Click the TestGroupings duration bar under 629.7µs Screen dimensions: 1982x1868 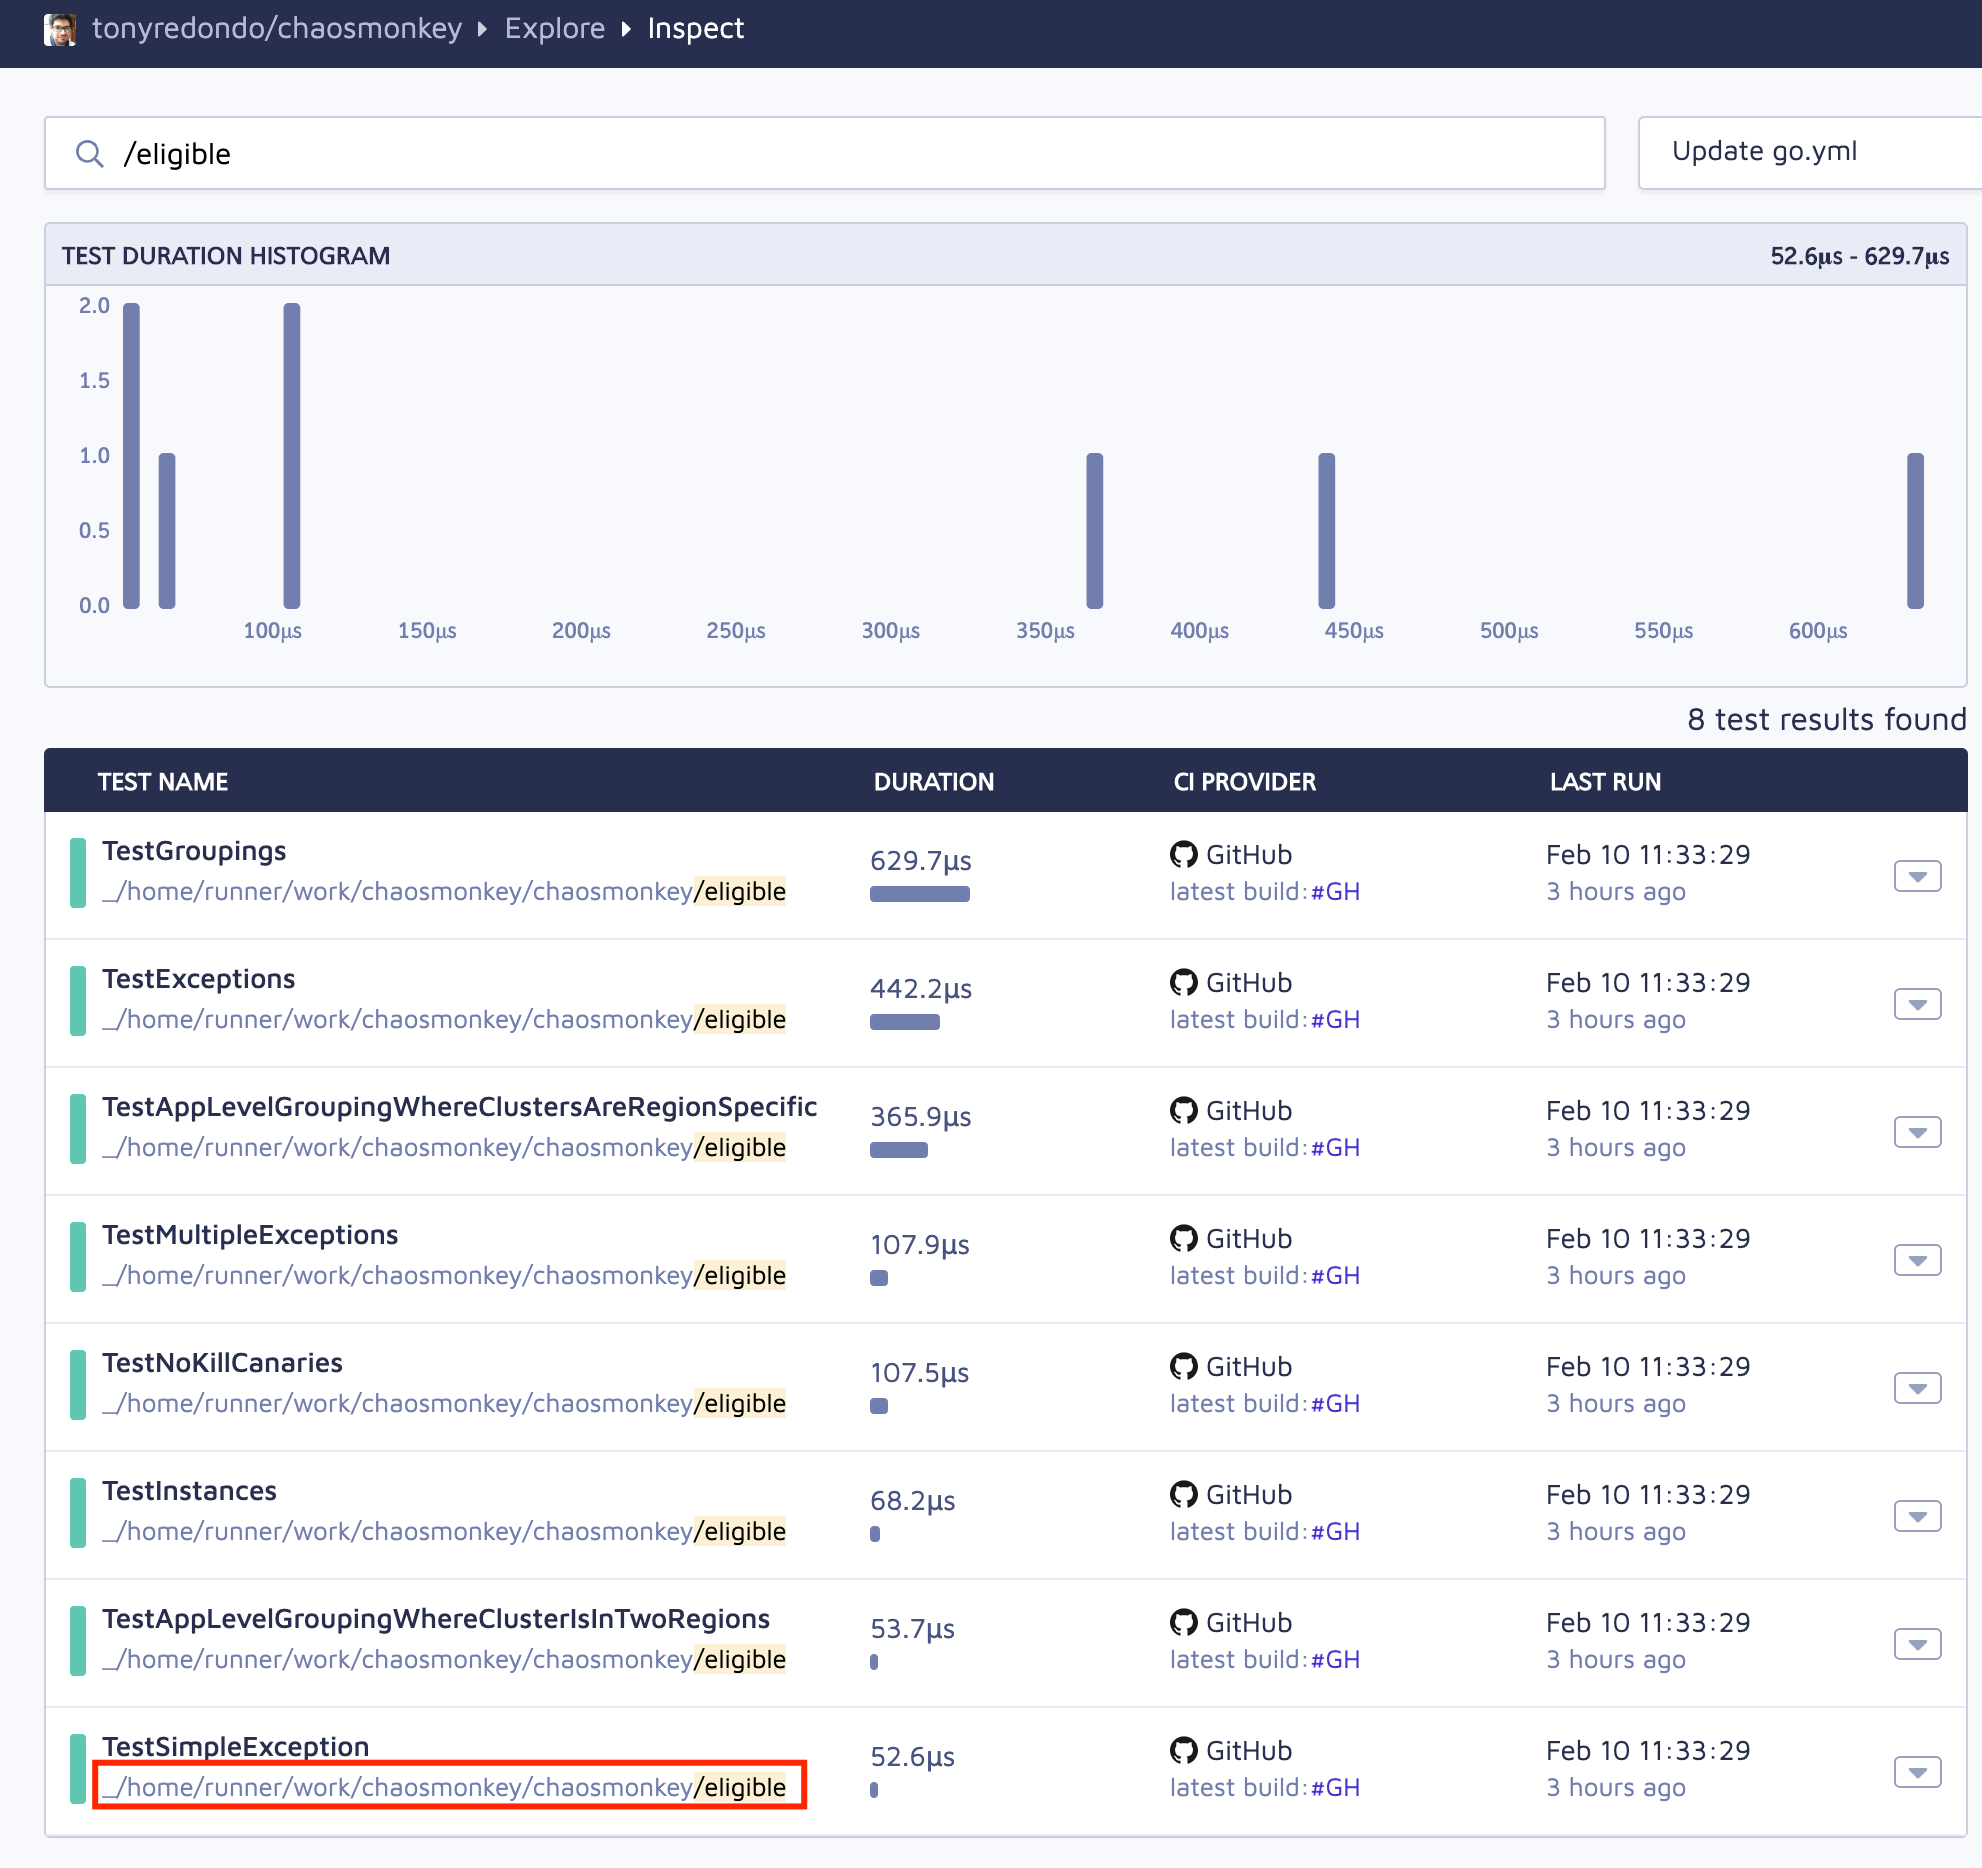point(919,894)
